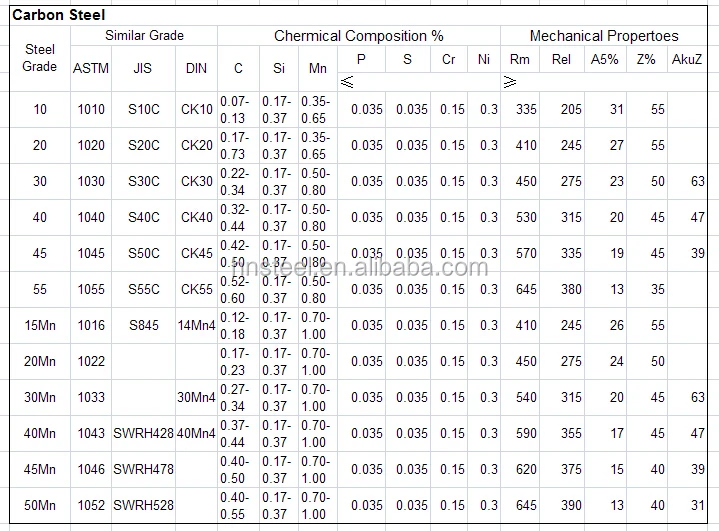Viewport: 719px width, 531px height.
Task: Click the Chermical Composition % header
Action: 359,35
